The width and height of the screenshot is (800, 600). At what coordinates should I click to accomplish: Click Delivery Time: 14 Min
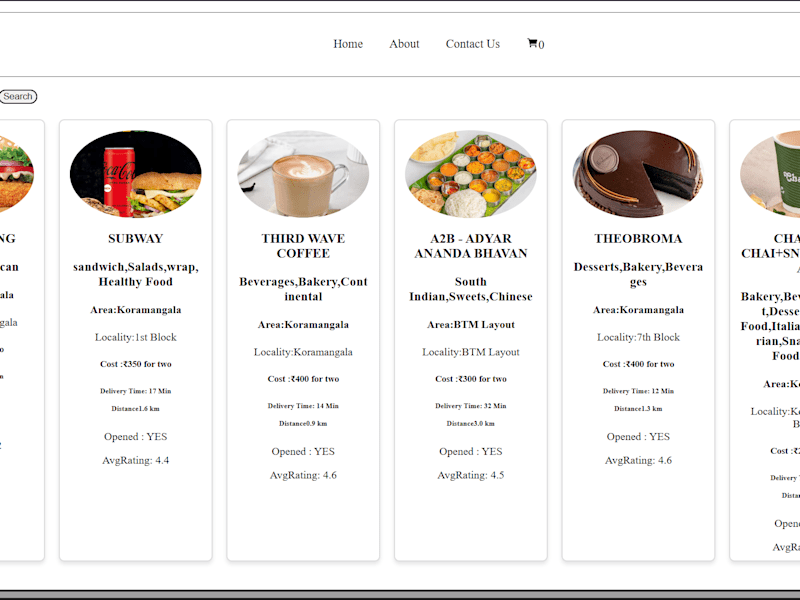[303, 406]
